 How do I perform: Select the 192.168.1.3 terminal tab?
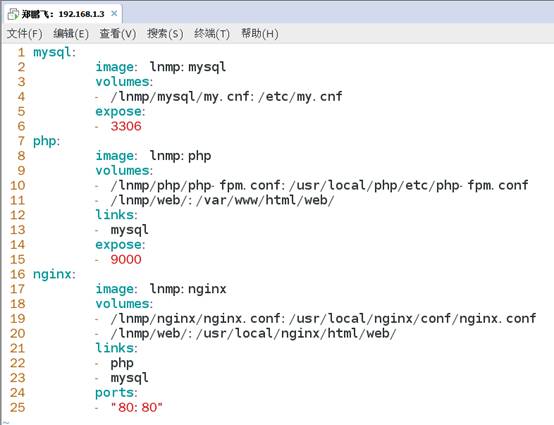click(x=63, y=14)
